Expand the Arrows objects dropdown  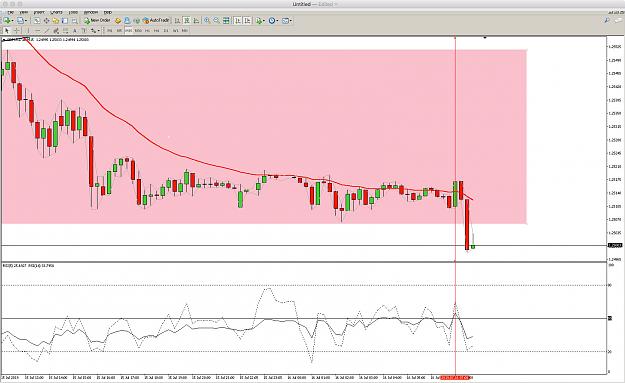point(99,31)
